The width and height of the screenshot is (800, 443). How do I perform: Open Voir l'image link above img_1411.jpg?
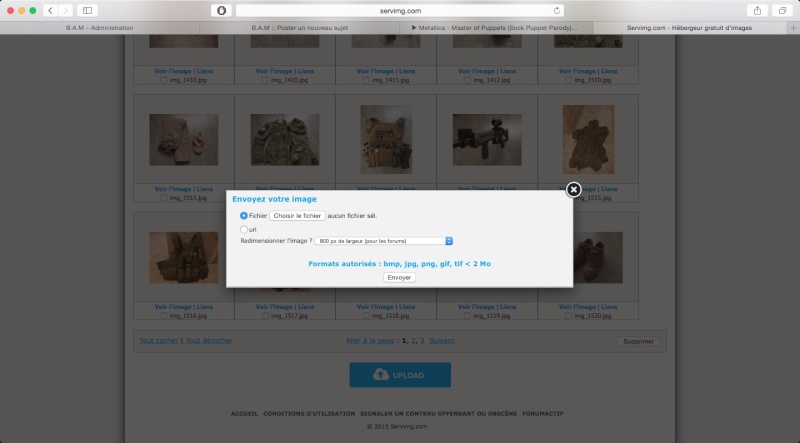click(376, 71)
